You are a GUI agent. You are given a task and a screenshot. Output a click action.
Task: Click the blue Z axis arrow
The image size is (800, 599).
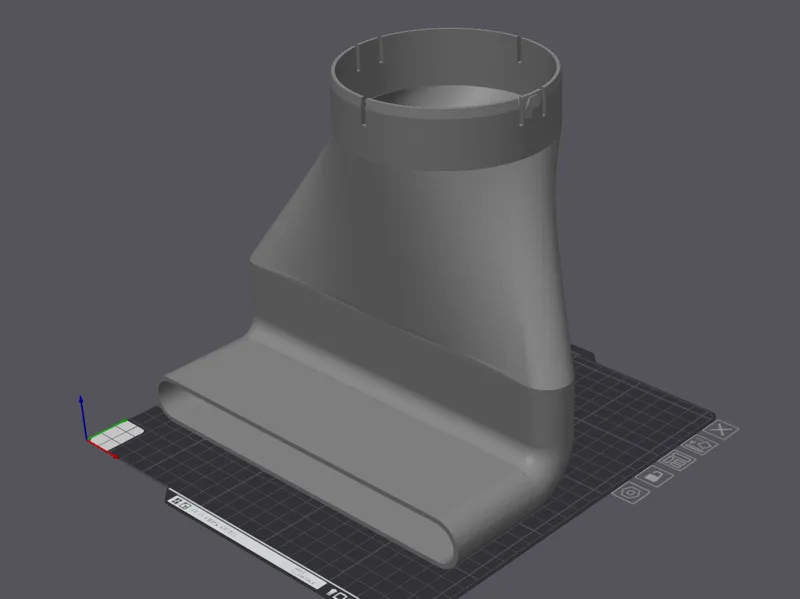(83, 416)
